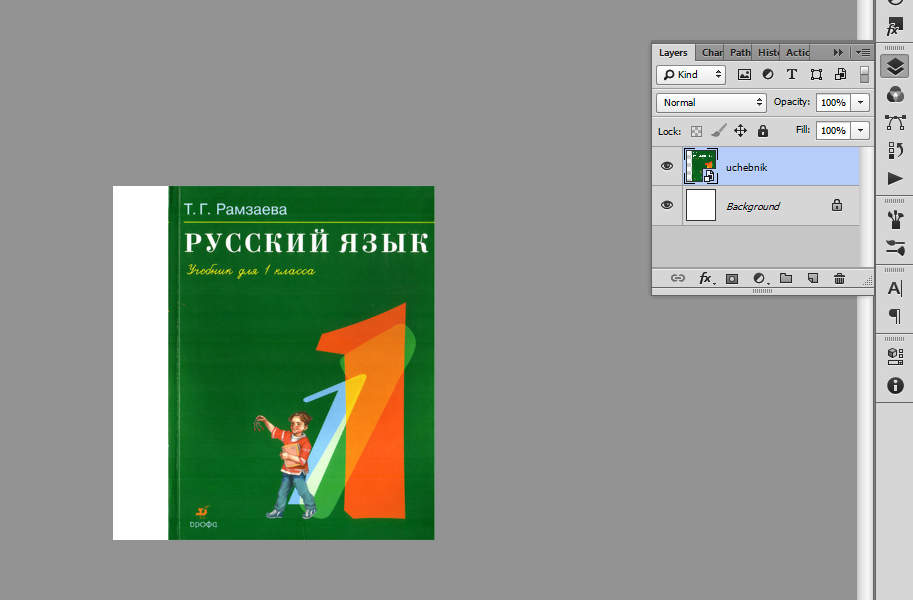This screenshot has height=600, width=913.
Task: Select the Background layer thumbnail
Action: pyautogui.click(x=700, y=205)
